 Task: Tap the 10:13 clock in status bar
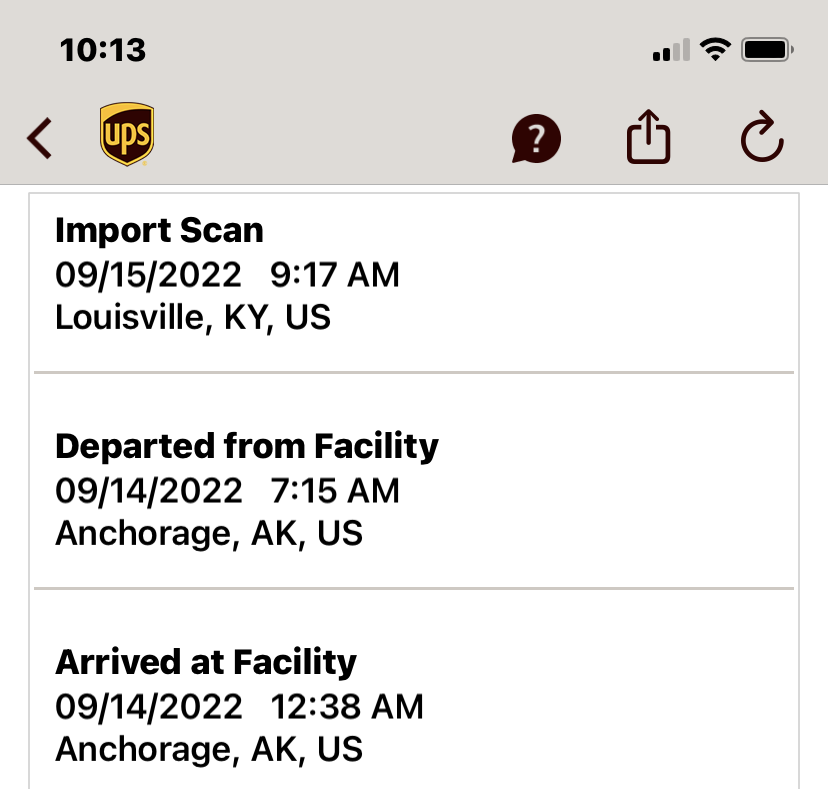103,49
